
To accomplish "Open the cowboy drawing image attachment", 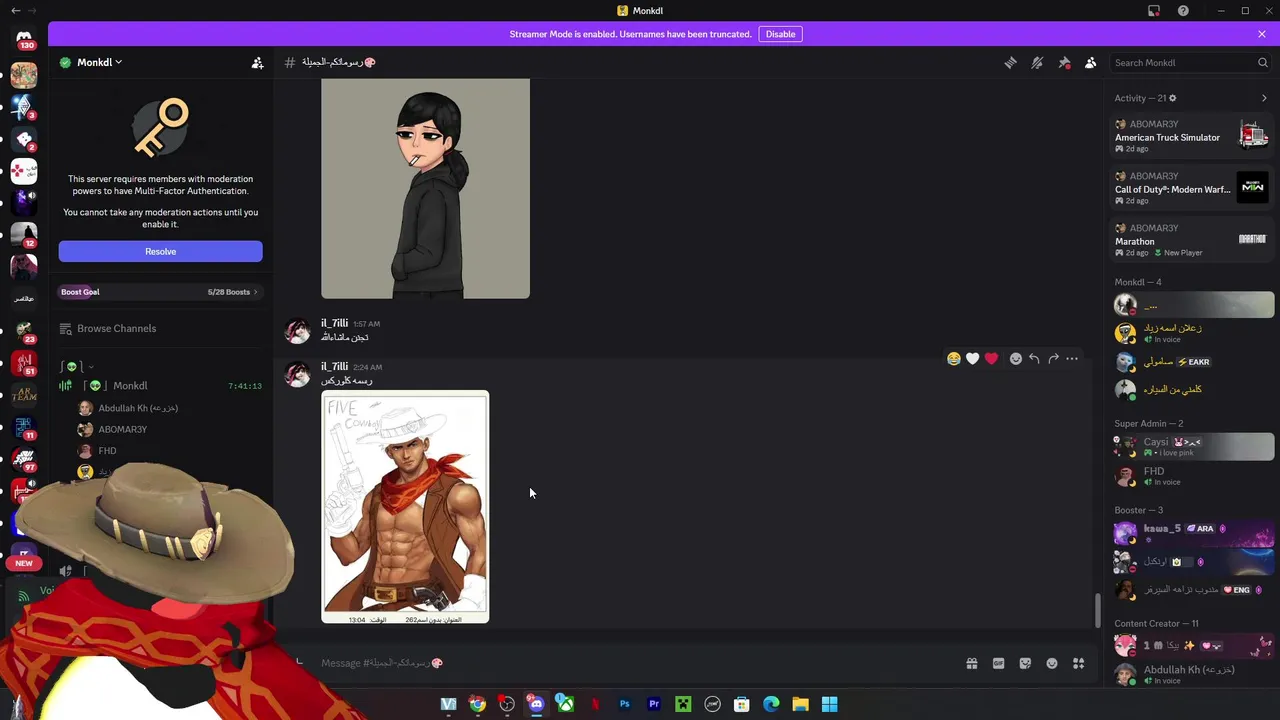I will pyautogui.click(x=405, y=507).
